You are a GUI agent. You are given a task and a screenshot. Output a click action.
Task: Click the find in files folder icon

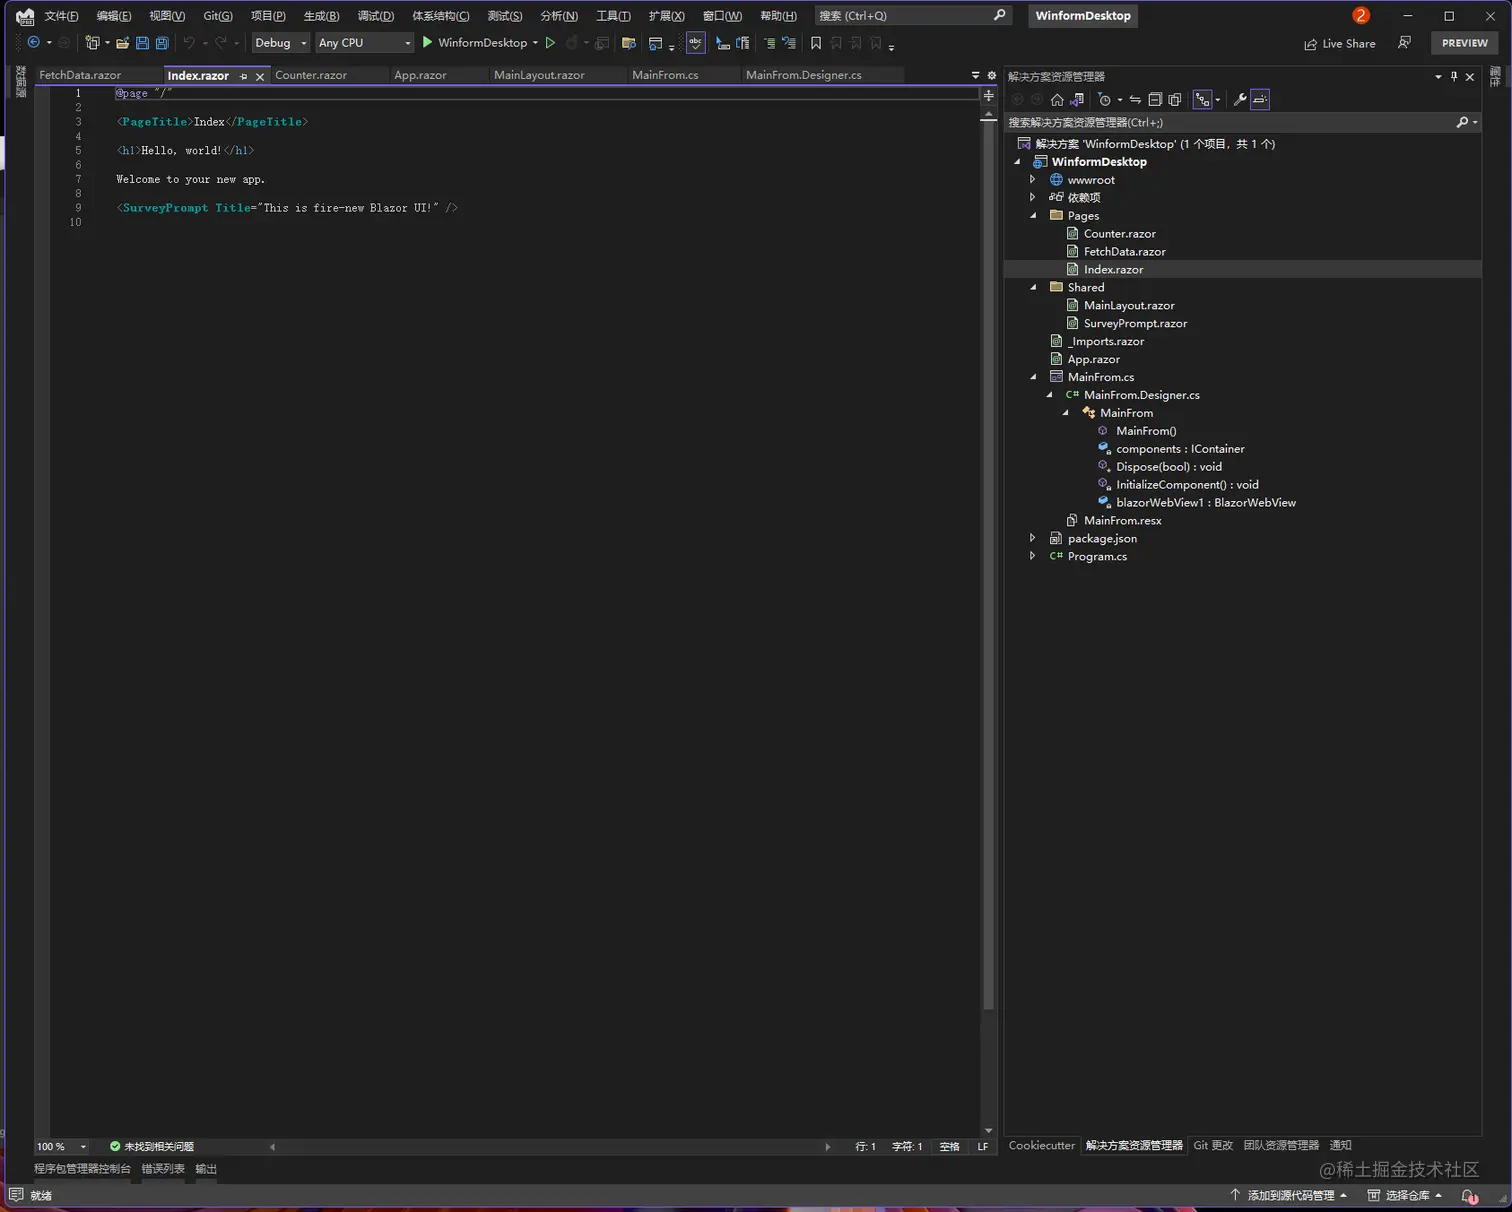tap(629, 43)
